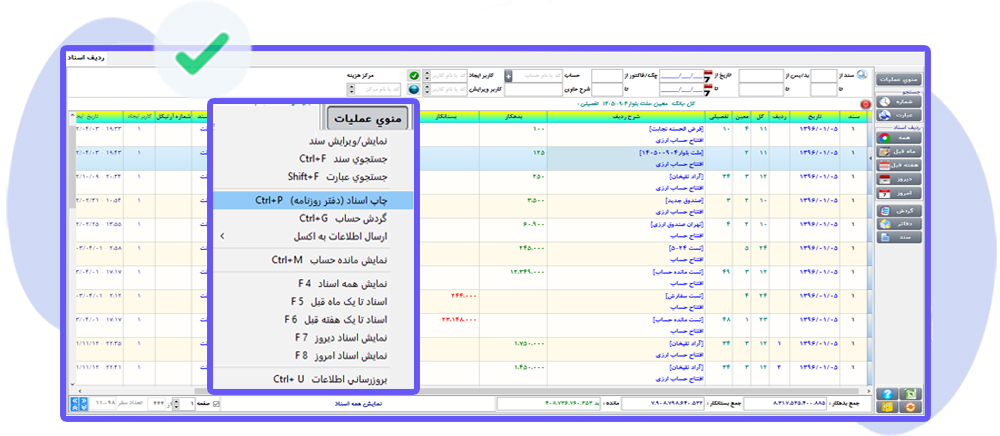Click the حساب code input field
Screen dimensions: 1000x436
point(538,75)
